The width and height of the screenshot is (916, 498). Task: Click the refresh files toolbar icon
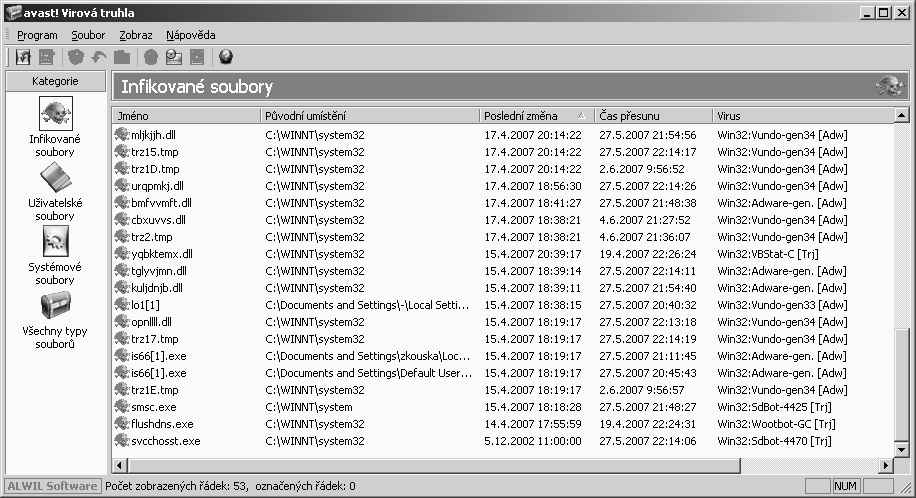tap(23, 57)
